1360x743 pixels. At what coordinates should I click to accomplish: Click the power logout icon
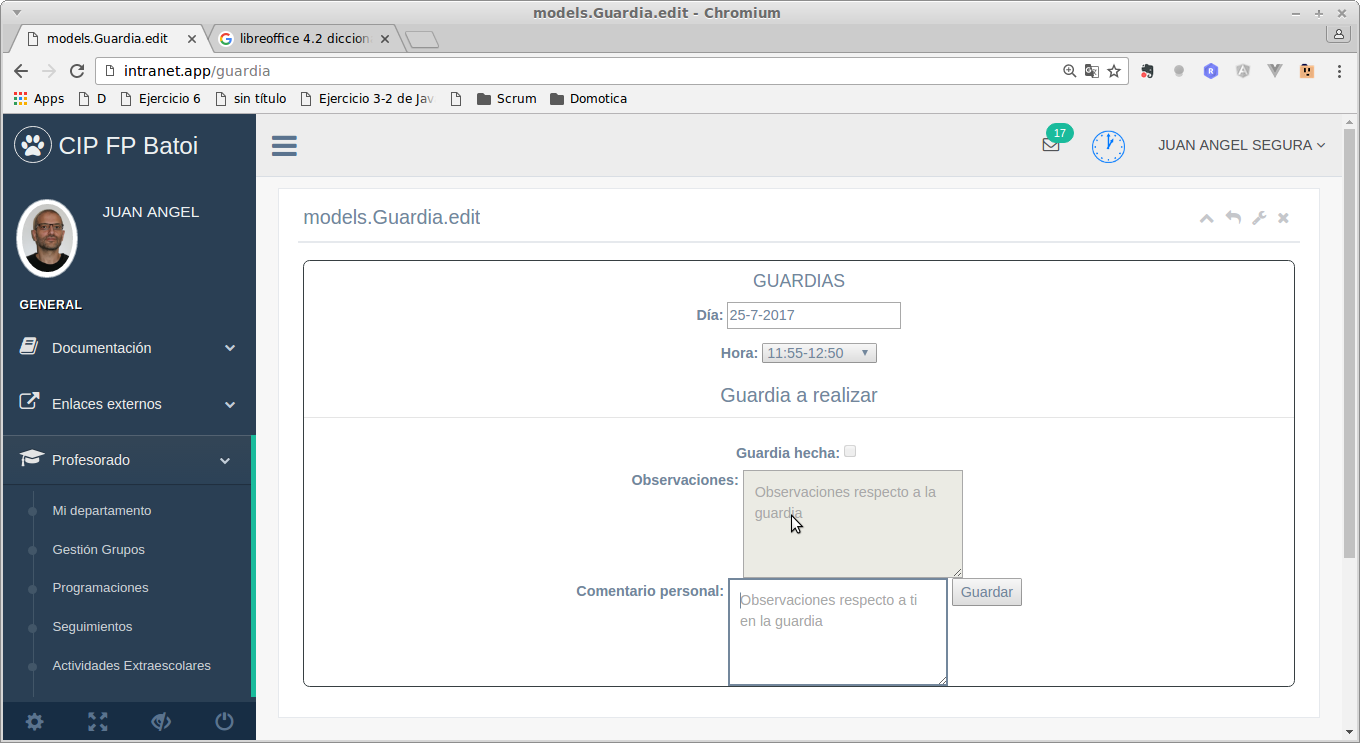224,721
